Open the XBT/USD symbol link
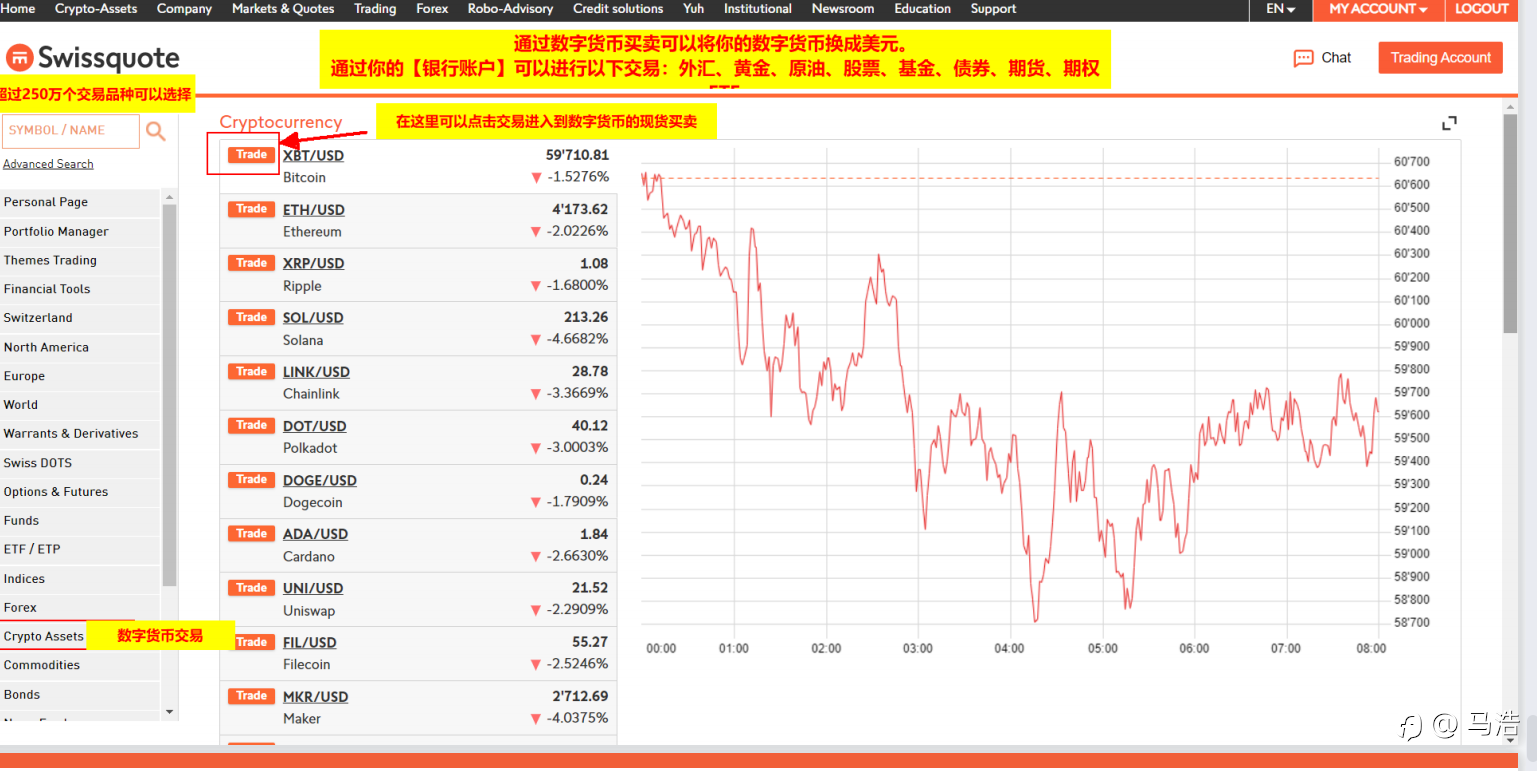This screenshot has height=771, width=1537. pos(313,156)
